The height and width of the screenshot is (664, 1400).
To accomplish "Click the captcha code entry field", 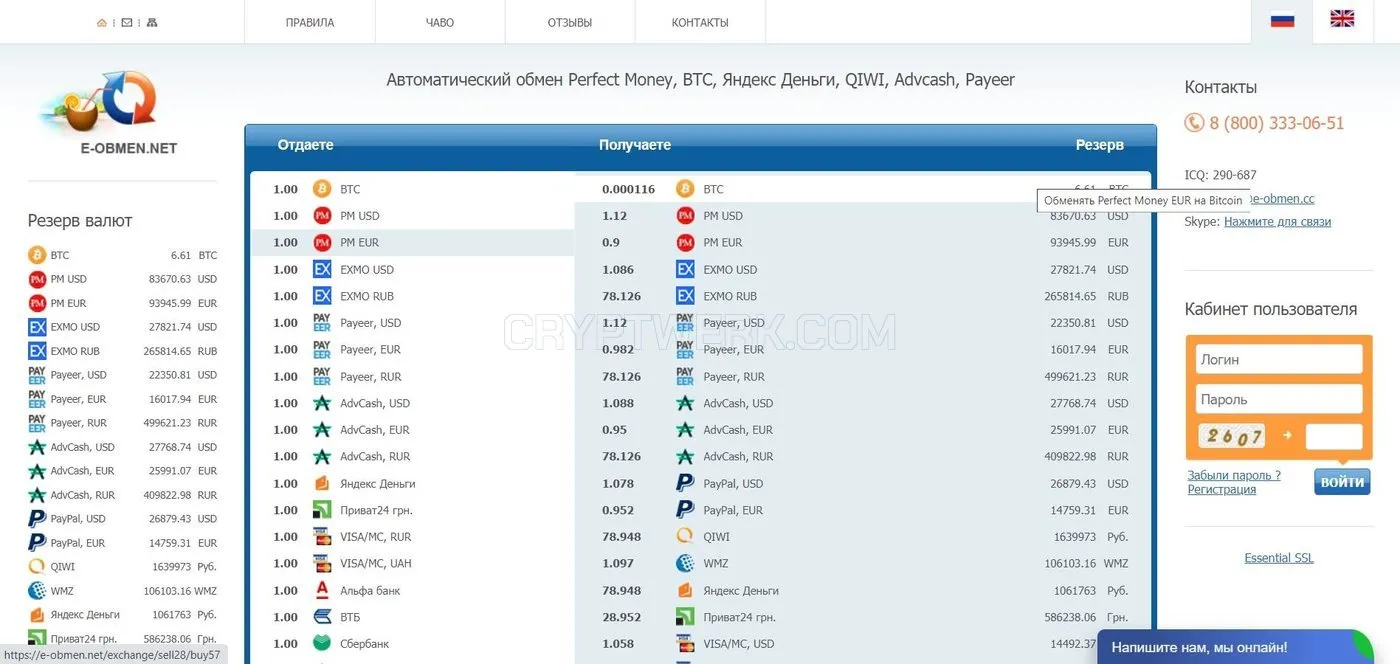I will point(1334,436).
